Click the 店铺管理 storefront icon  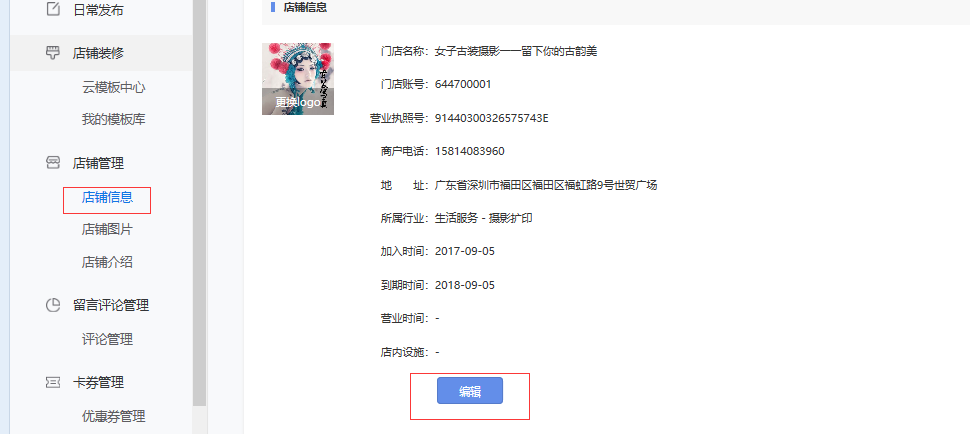[x=54, y=163]
